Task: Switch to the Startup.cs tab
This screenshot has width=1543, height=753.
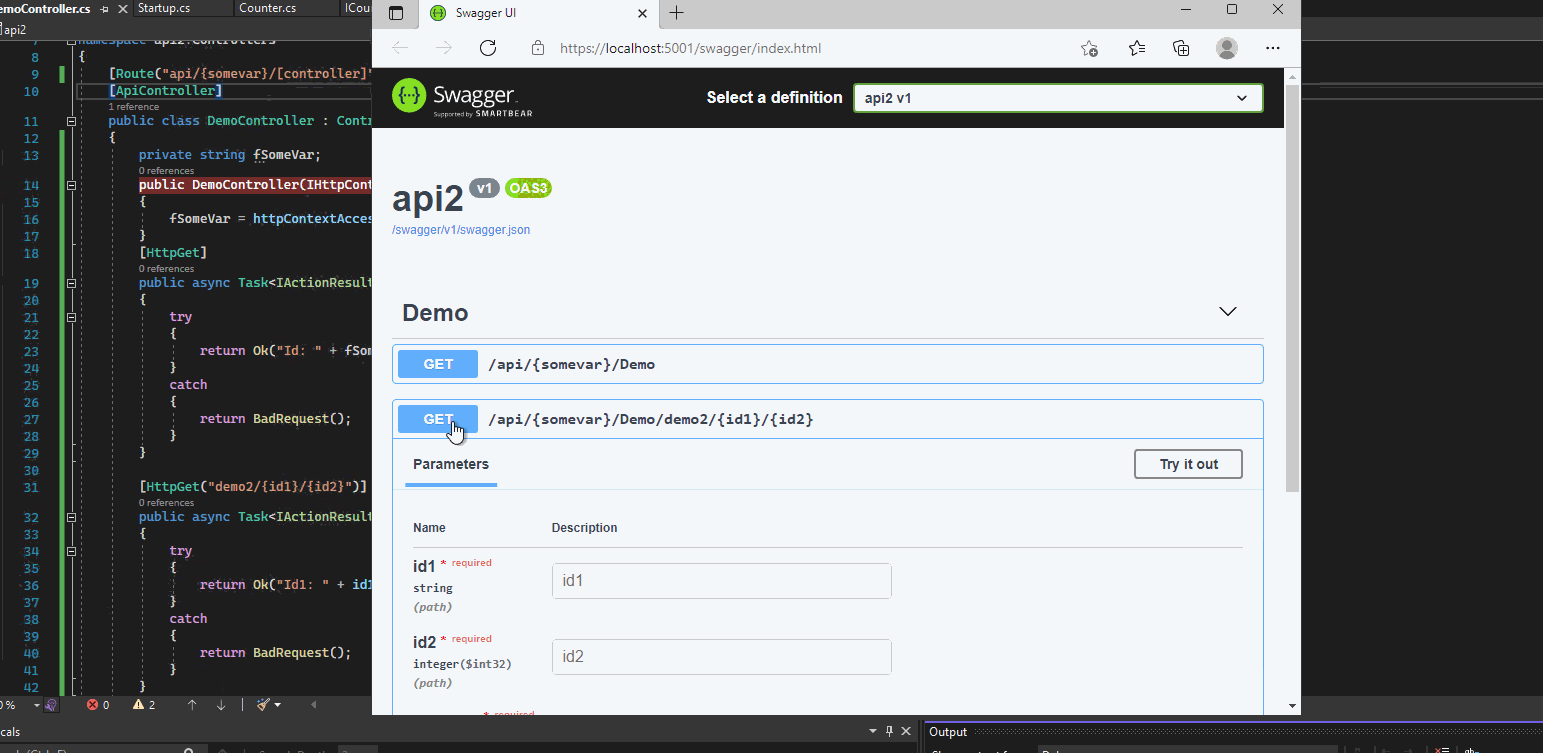Action: 166,8
